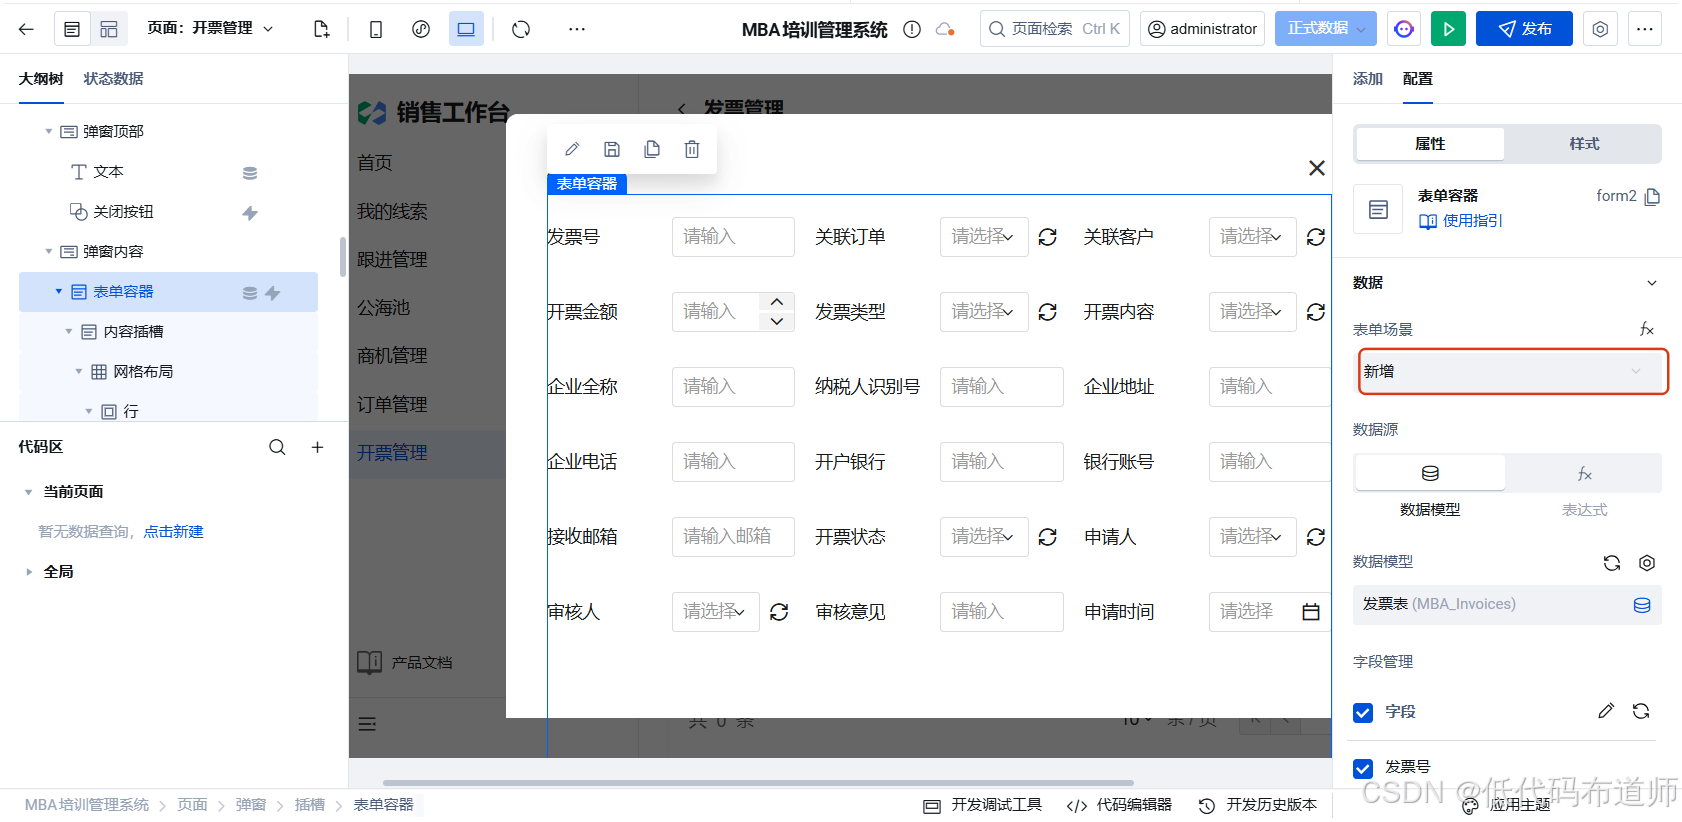Click the edit pencil beside 字段
This screenshot has height=822, width=1682.
click(x=1606, y=711)
